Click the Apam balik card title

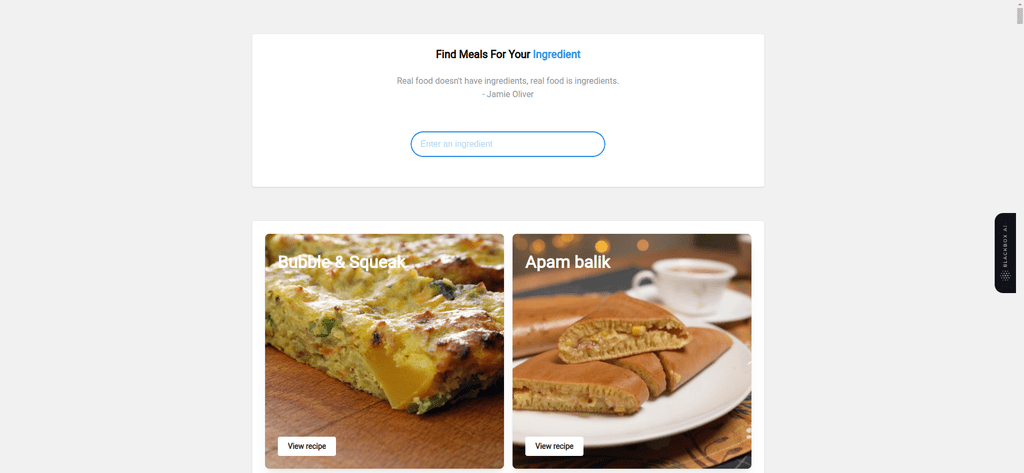tap(568, 262)
